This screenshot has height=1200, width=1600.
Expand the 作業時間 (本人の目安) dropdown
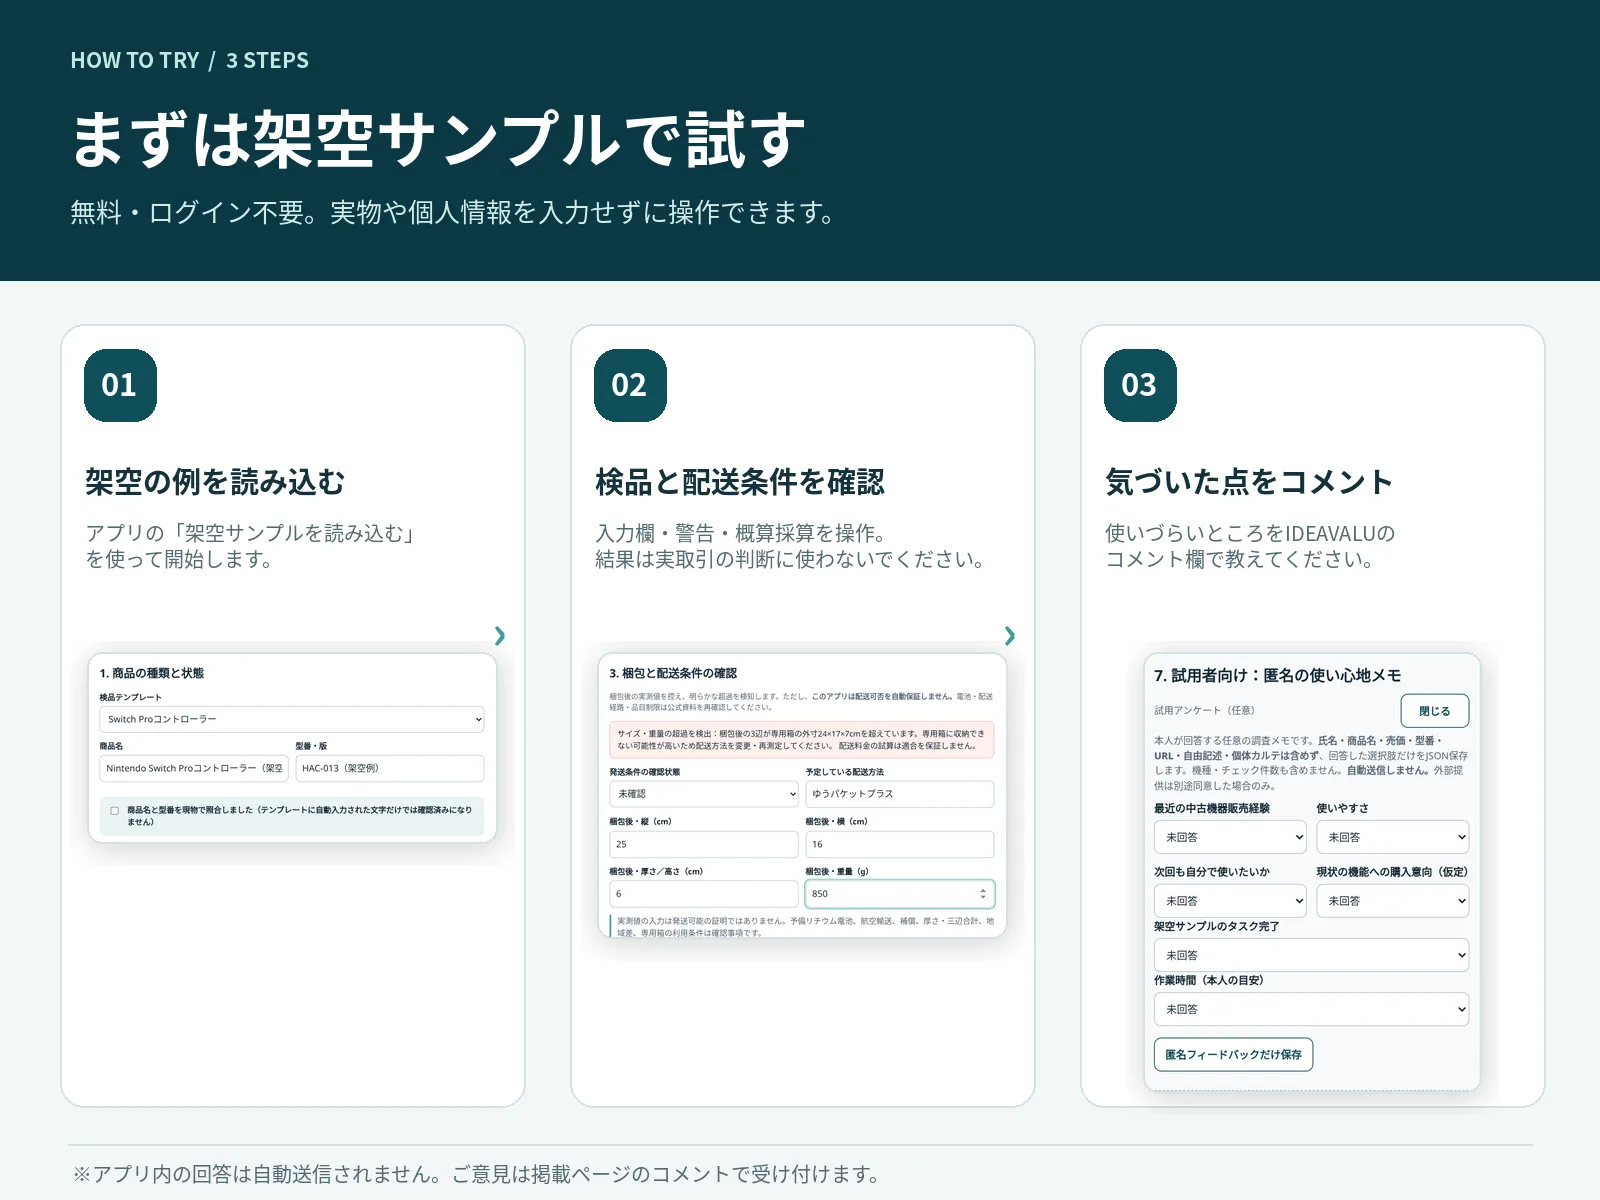(x=1311, y=1009)
